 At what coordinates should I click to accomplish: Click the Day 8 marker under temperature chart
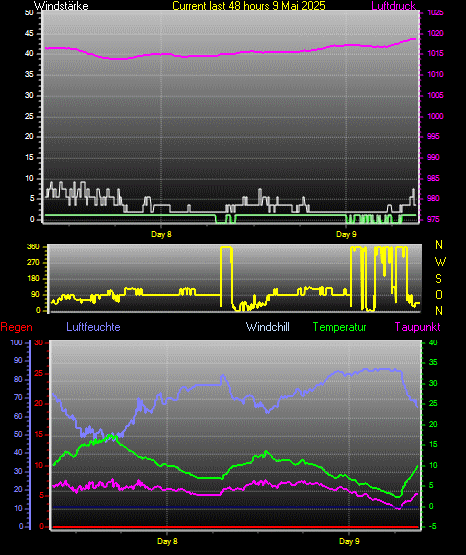click(x=167, y=541)
